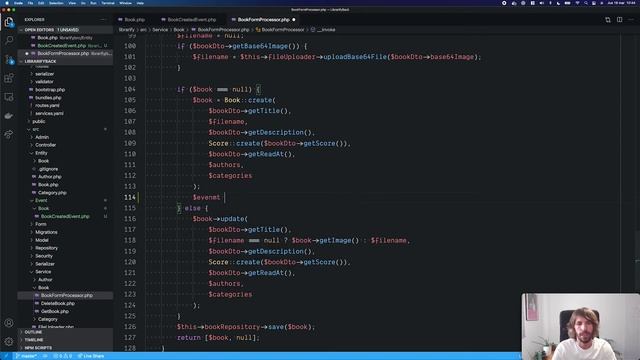
Task: Click errors and warnings count in status bar
Action: point(62,356)
